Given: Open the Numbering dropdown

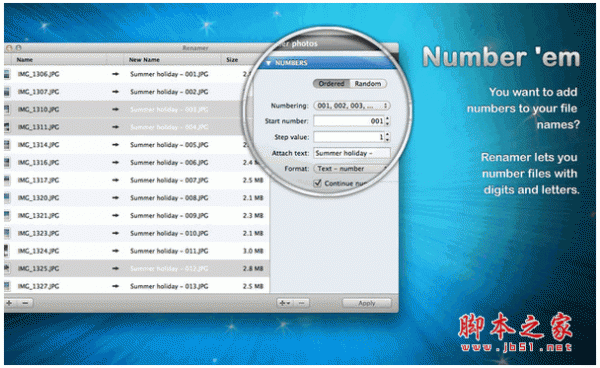Looking at the screenshot, I should [352, 106].
